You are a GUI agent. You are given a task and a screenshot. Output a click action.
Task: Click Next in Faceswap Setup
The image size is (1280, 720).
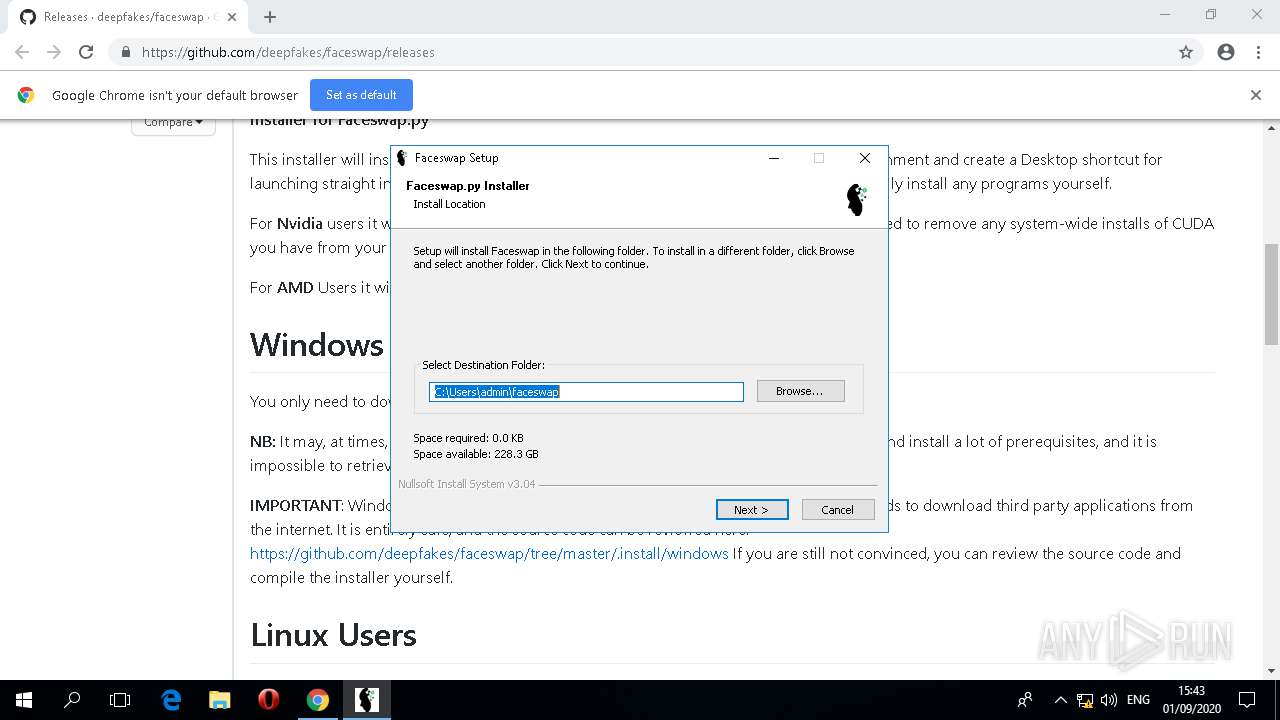click(x=752, y=510)
